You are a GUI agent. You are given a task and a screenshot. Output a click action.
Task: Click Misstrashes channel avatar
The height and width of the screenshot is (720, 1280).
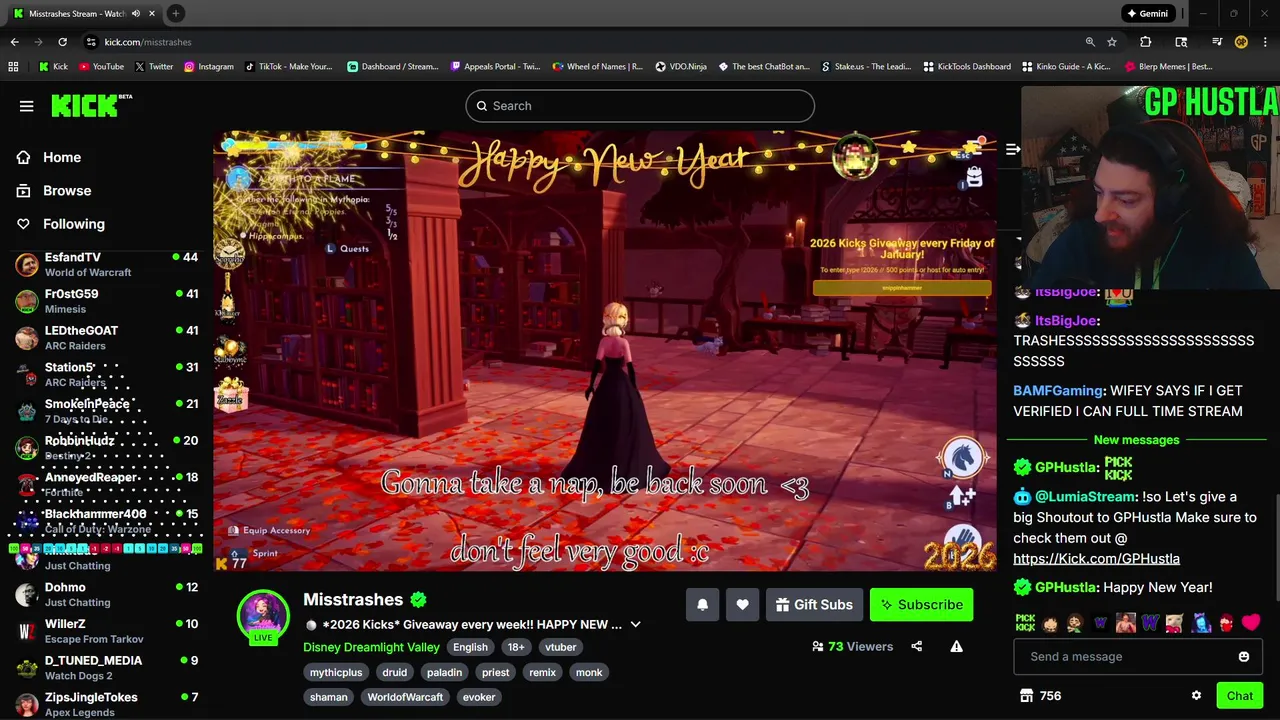click(263, 614)
